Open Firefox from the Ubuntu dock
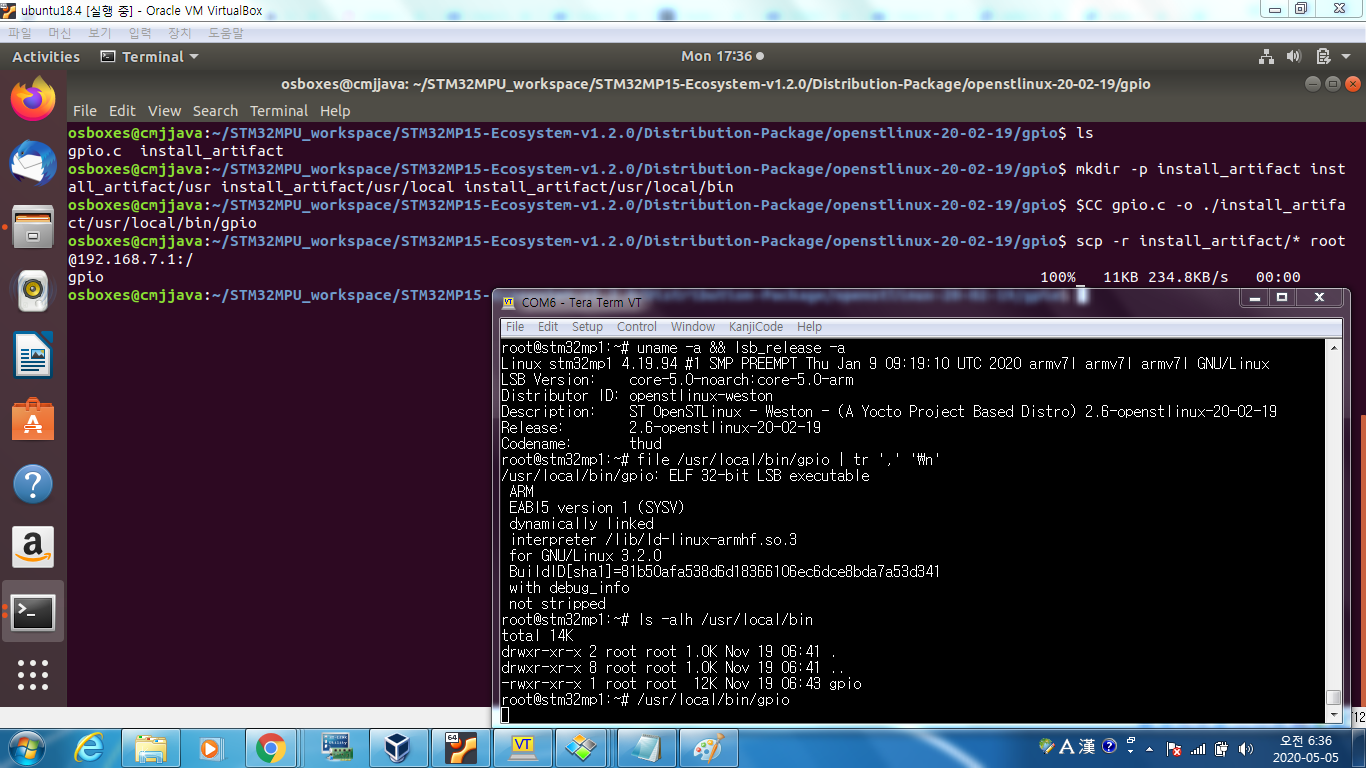This screenshot has height=768, width=1366. tap(33, 98)
